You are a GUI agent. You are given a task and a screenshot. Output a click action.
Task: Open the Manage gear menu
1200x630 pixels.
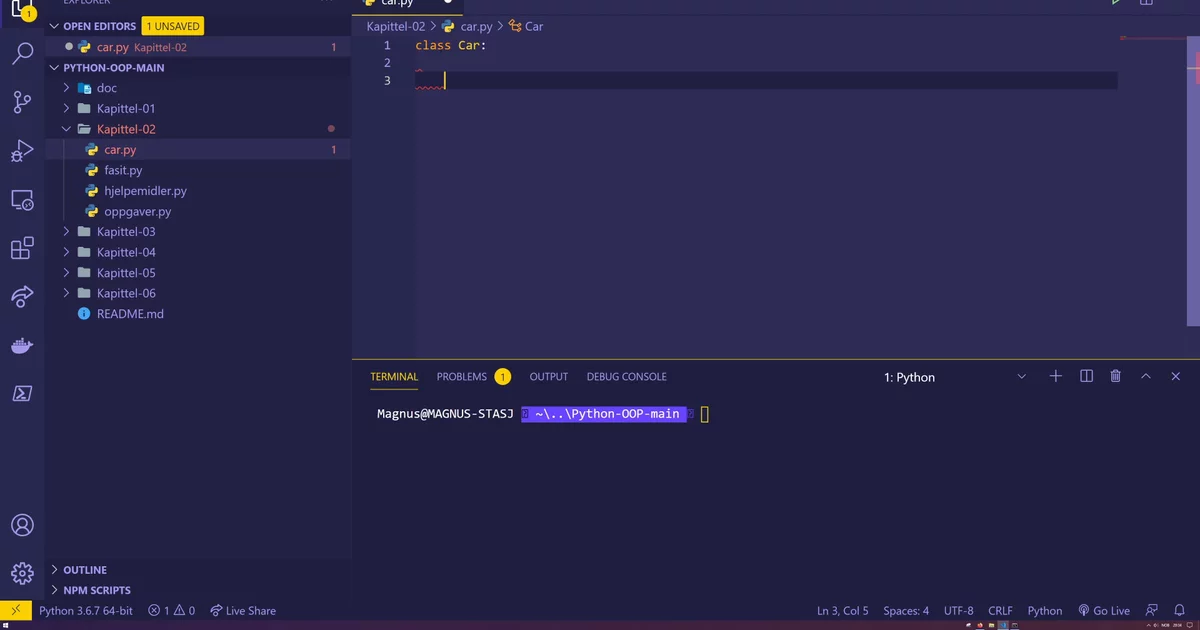22,573
